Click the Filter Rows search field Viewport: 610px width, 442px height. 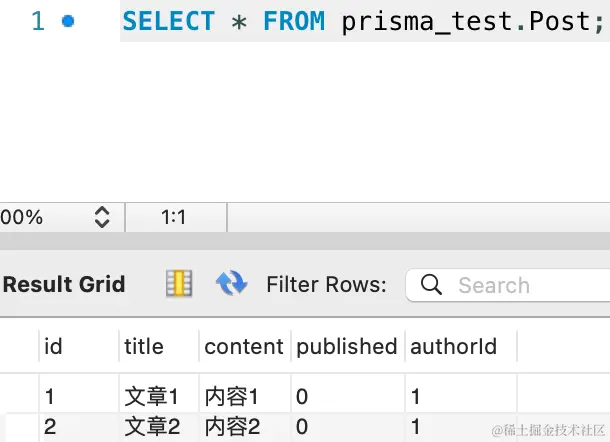(x=508, y=285)
